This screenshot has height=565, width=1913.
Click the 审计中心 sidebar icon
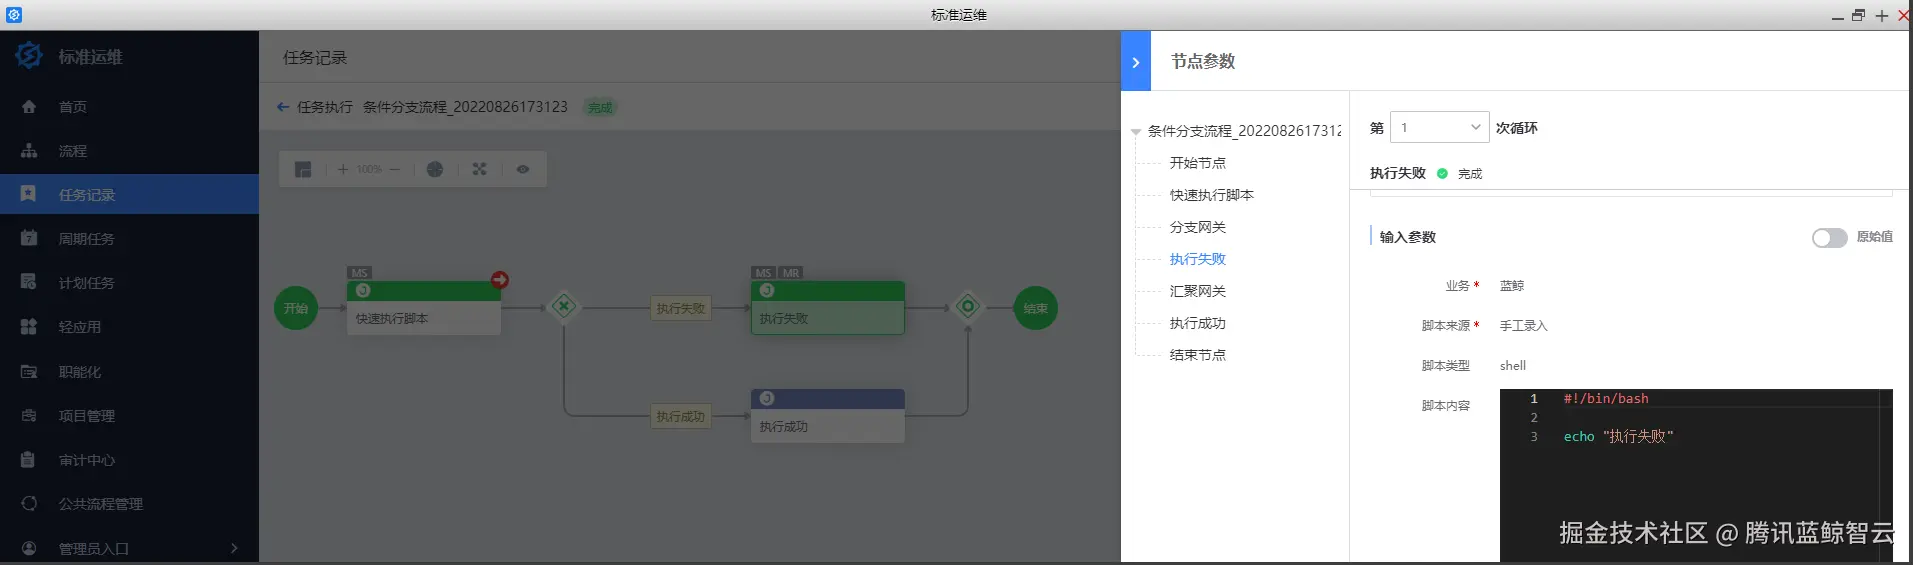[29, 460]
